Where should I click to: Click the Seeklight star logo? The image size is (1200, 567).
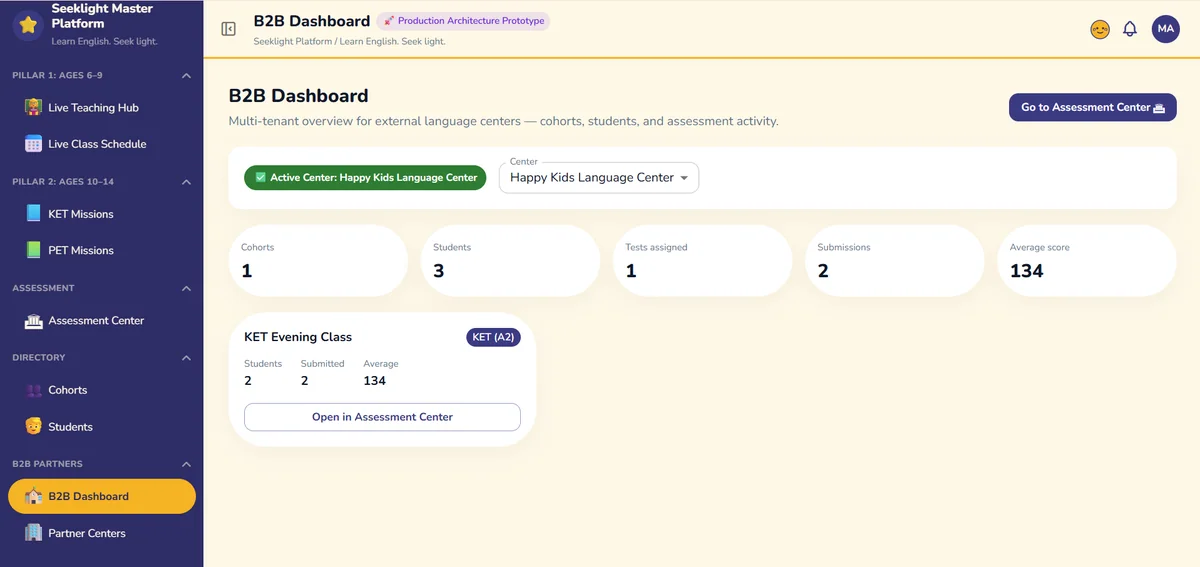click(28, 26)
